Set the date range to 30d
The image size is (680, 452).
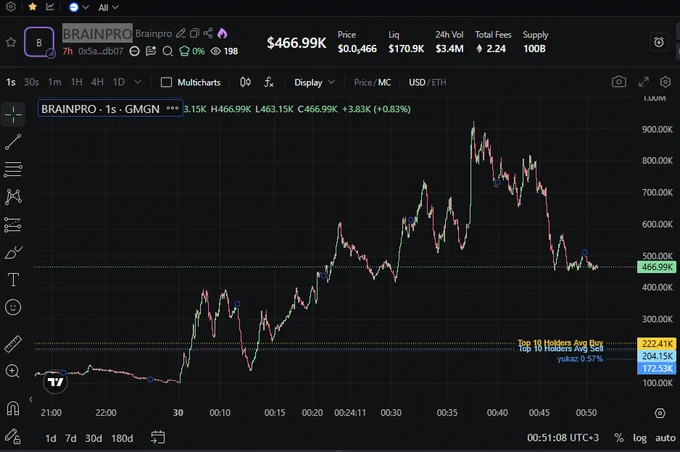point(93,438)
